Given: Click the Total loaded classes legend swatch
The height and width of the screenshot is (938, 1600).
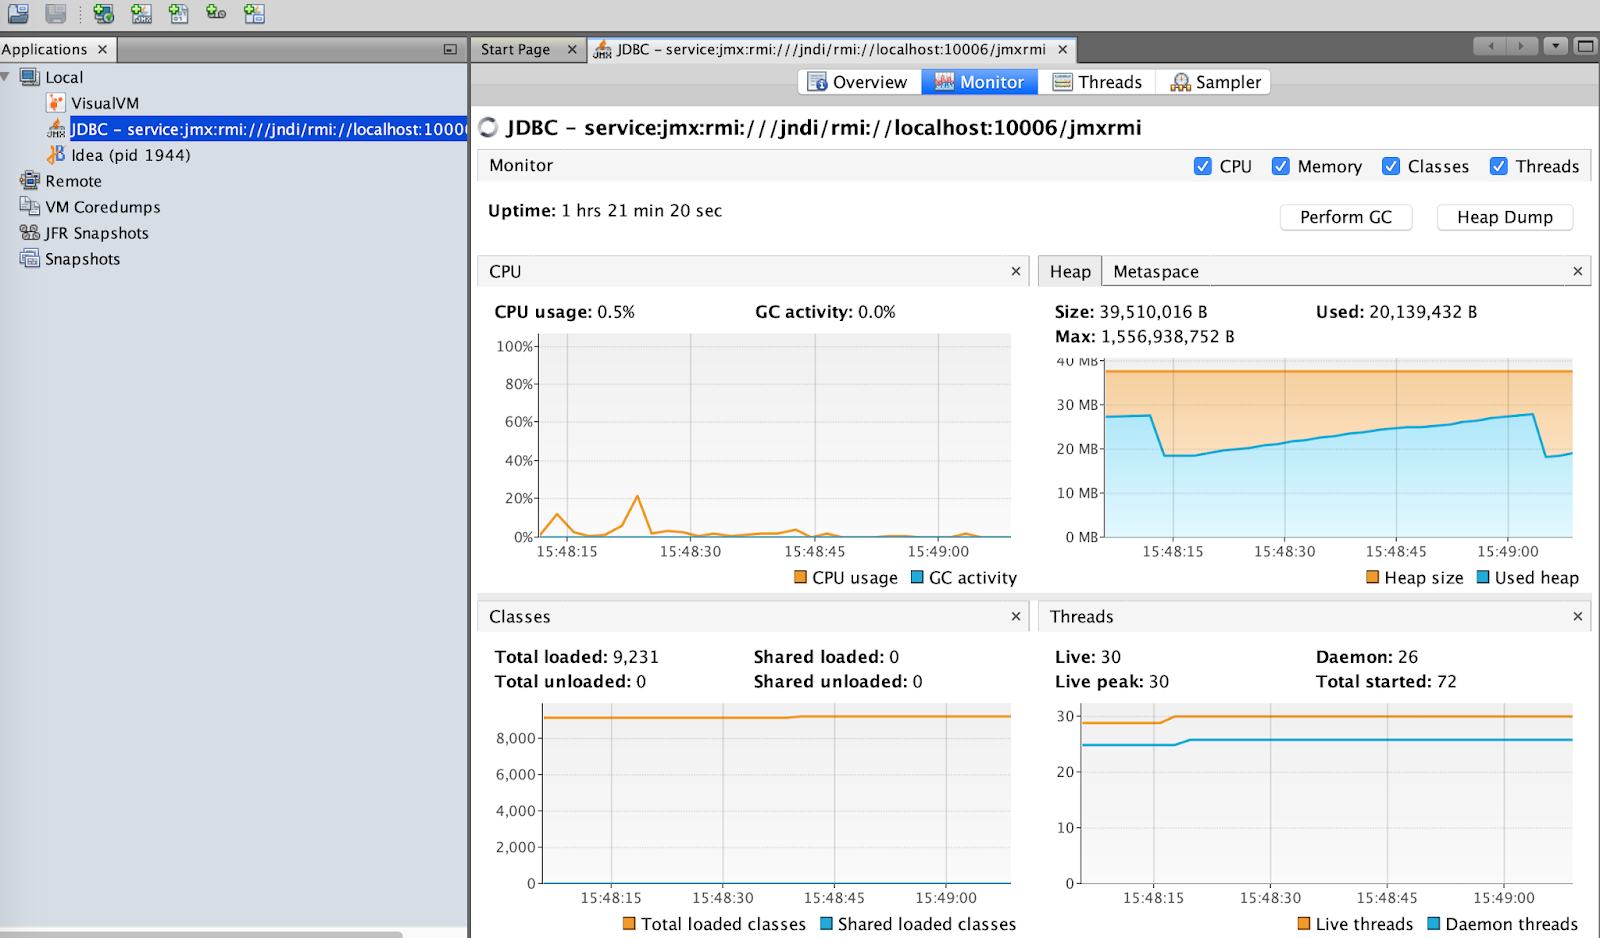Looking at the screenshot, I should pyautogui.click(x=629, y=924).
